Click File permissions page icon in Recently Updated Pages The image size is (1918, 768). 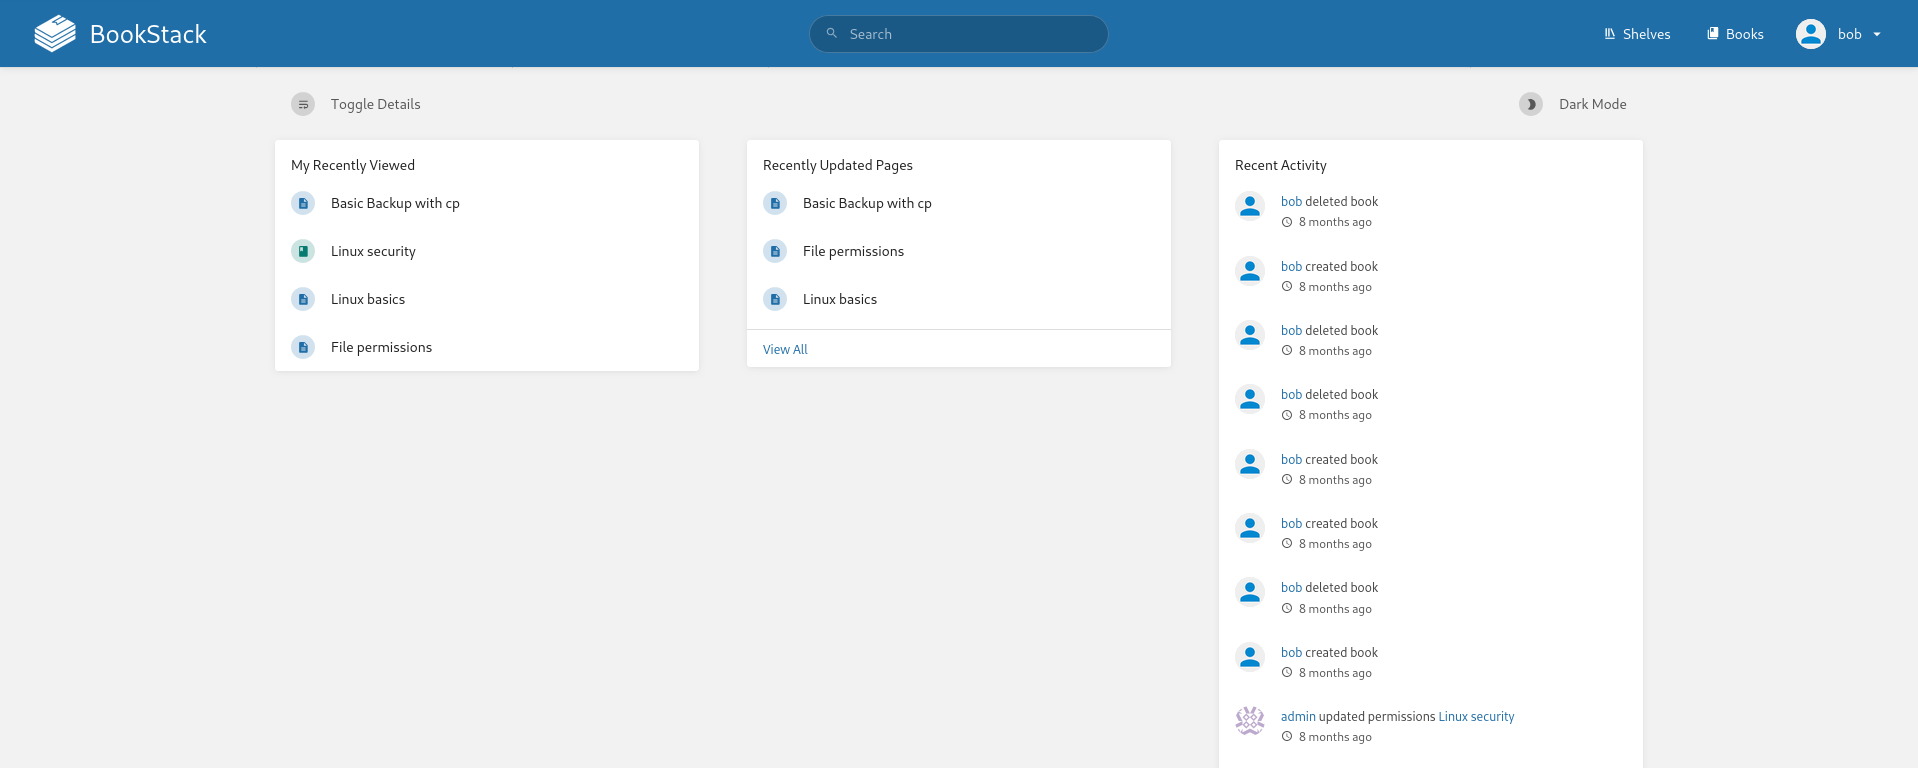pyautogui.click(x=775, y=251)
